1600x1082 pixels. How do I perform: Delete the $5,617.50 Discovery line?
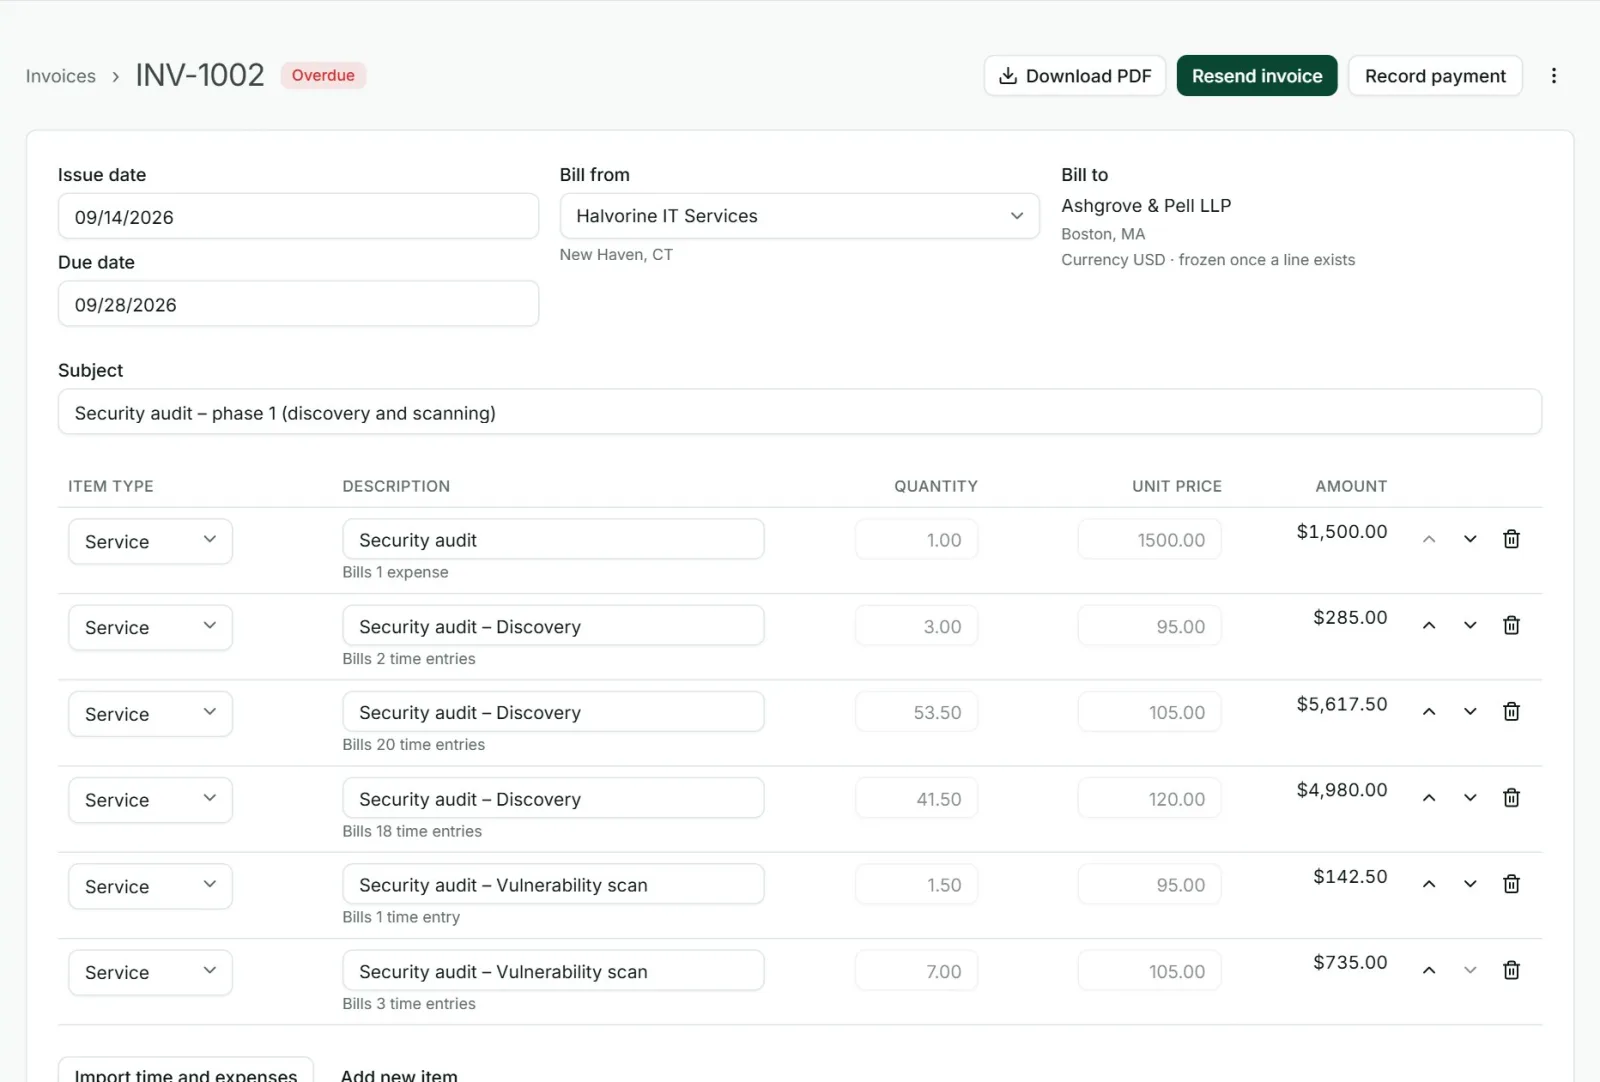[1511, 711]
